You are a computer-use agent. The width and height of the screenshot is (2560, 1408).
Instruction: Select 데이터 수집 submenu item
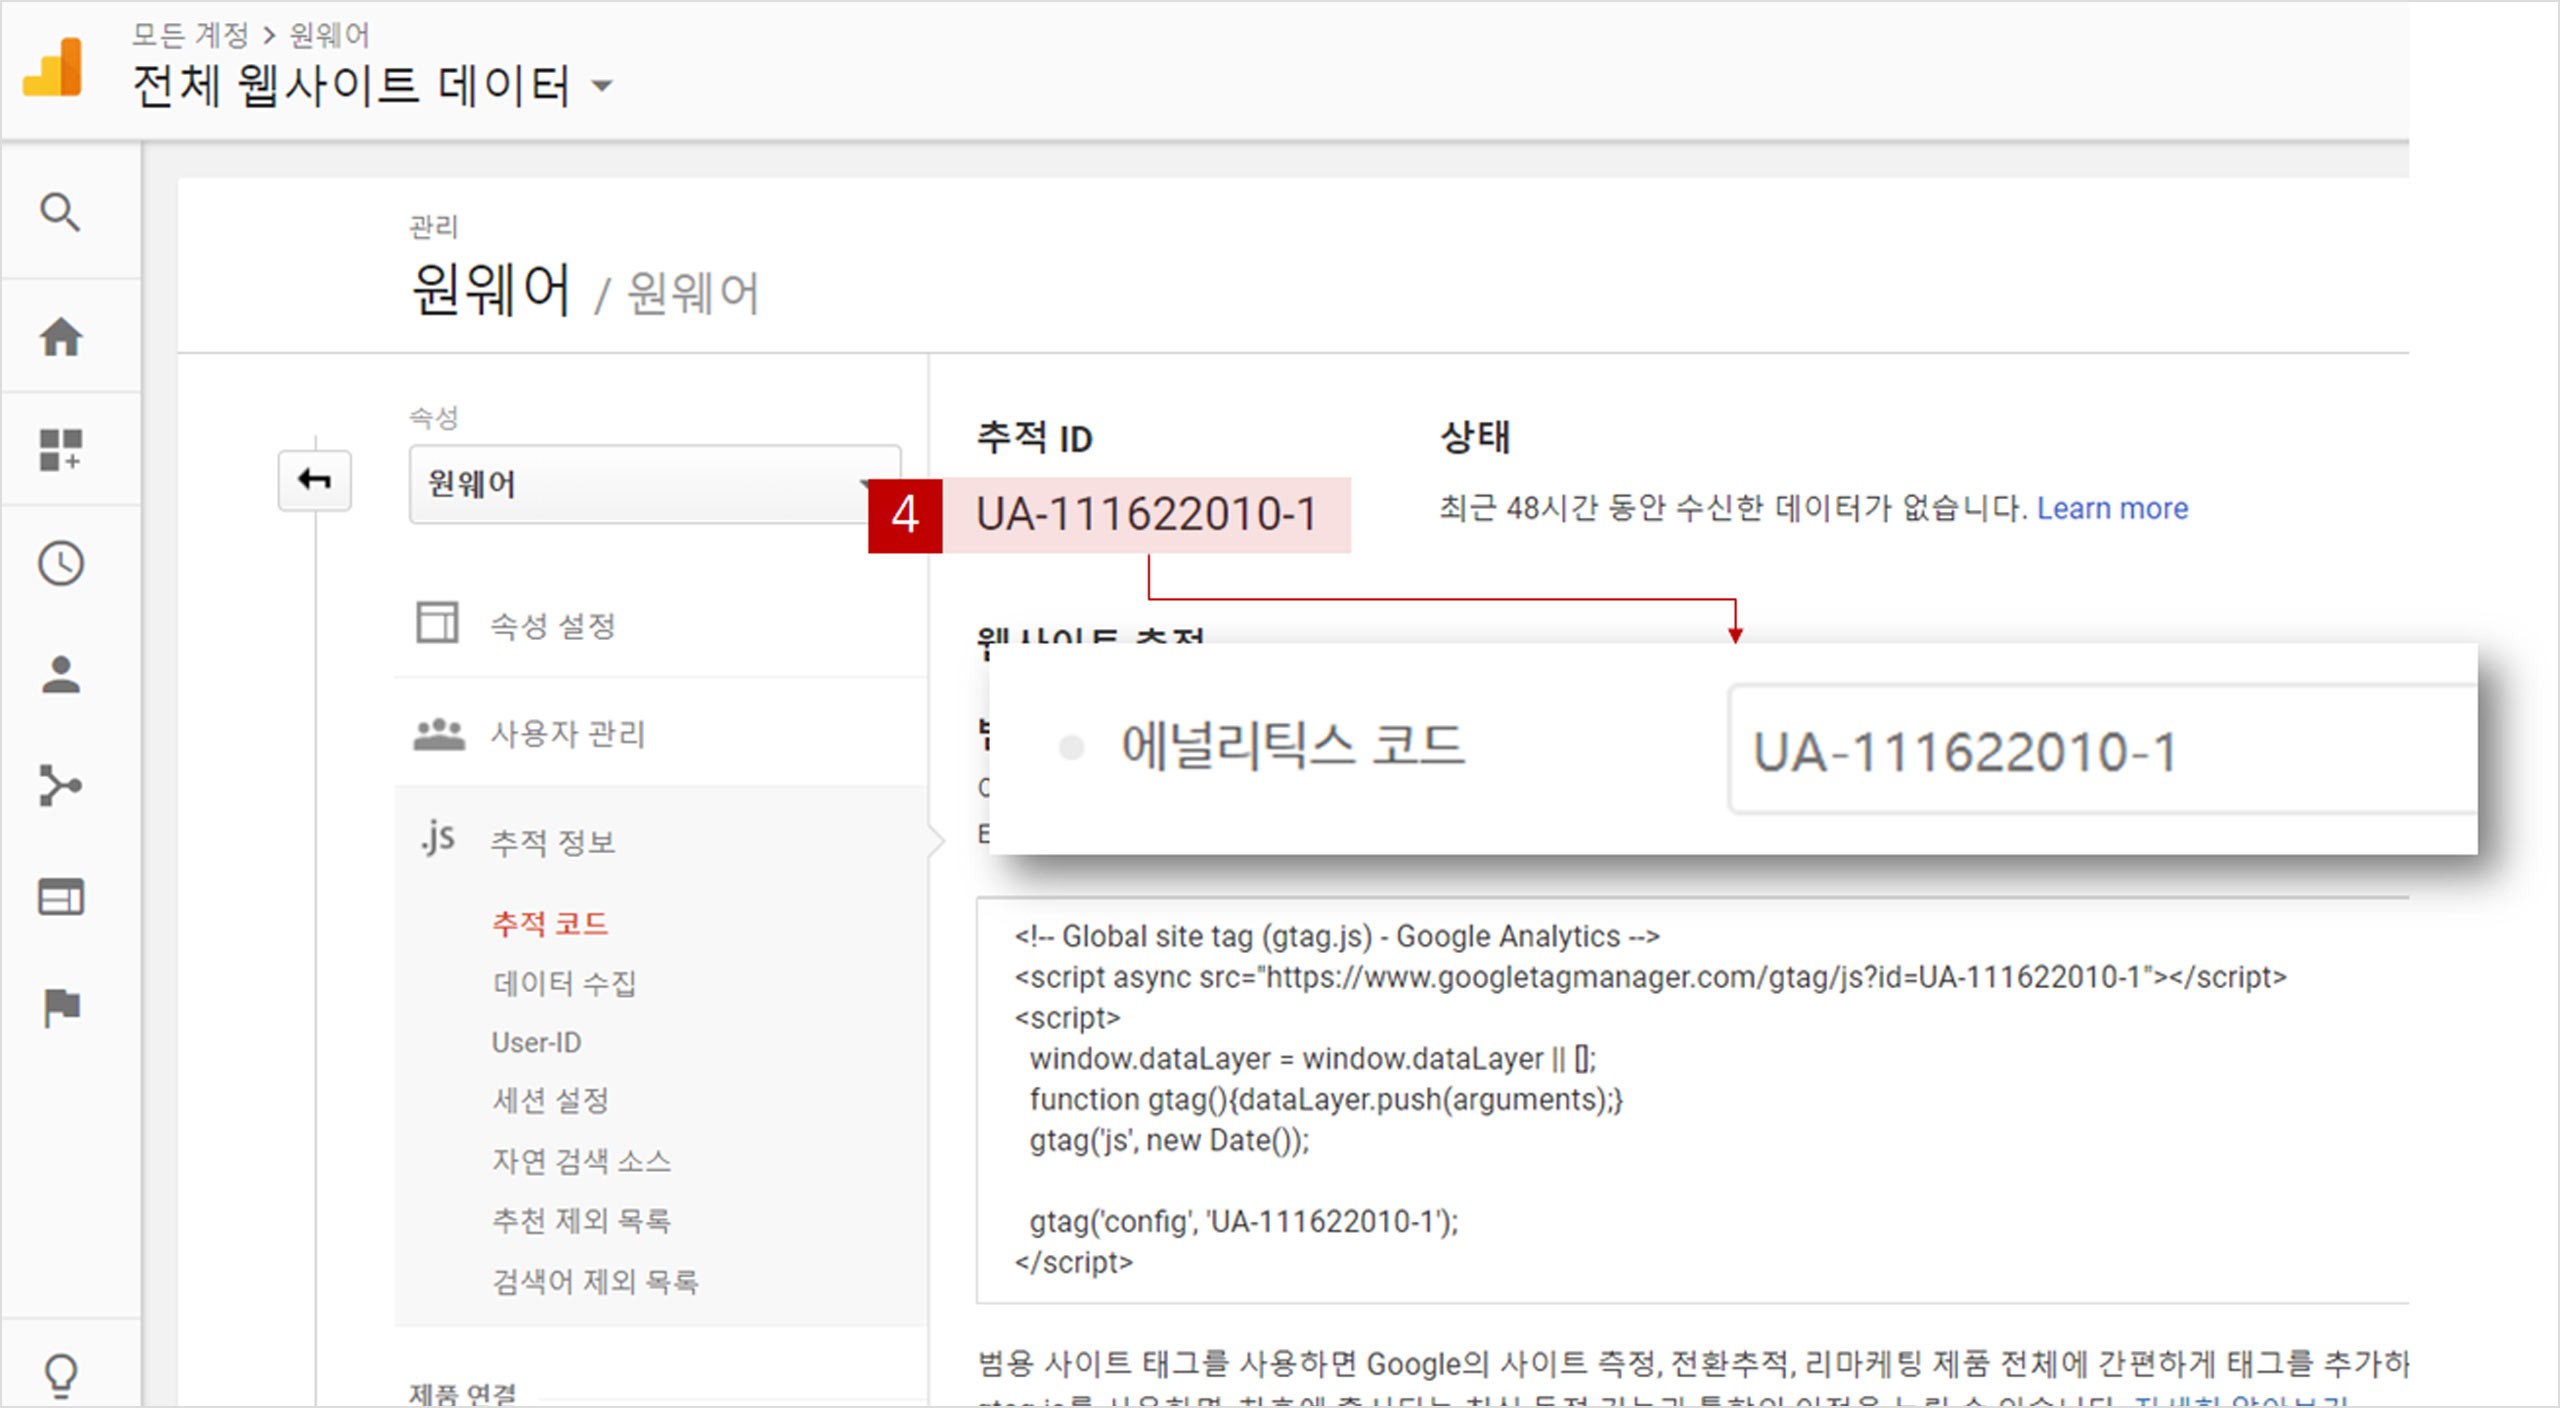coord(564,983)
